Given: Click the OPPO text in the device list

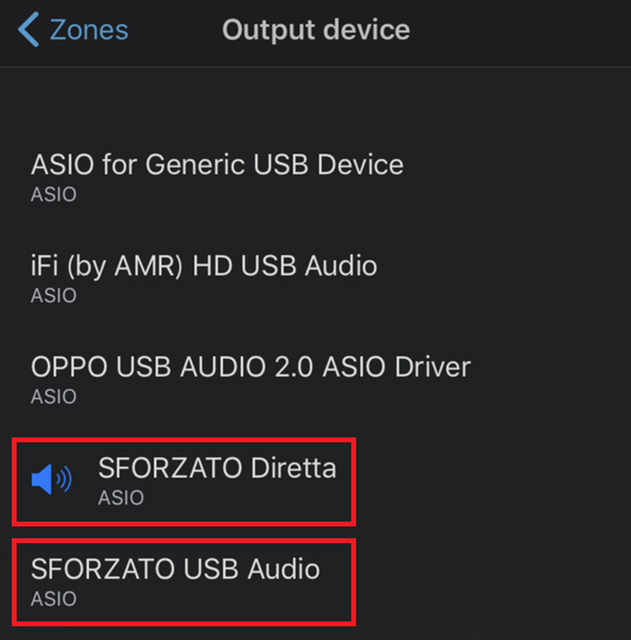Looking at the screenshot, I should pyautogui.click(x=65, y=367).
